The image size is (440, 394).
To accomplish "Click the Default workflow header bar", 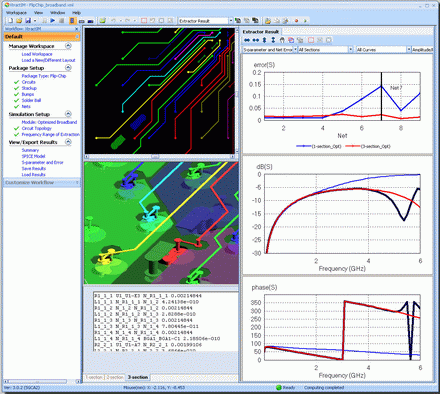I will pos(42,36).
